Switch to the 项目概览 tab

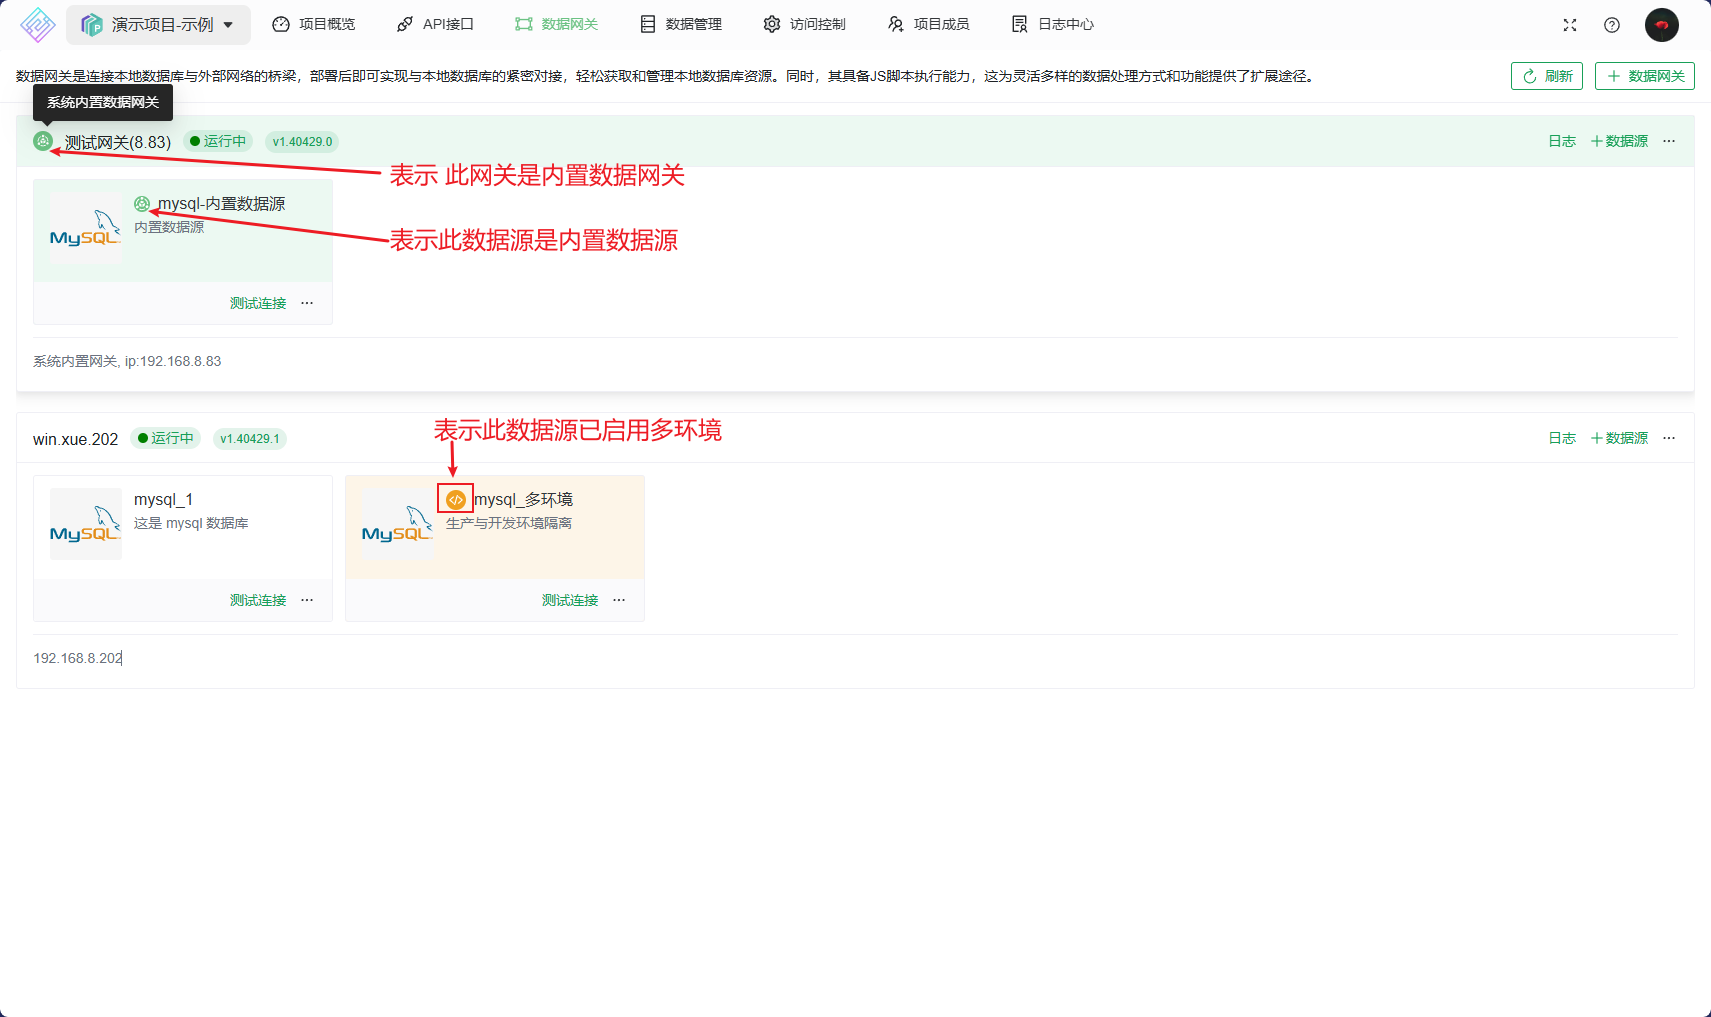click(314, 24)
